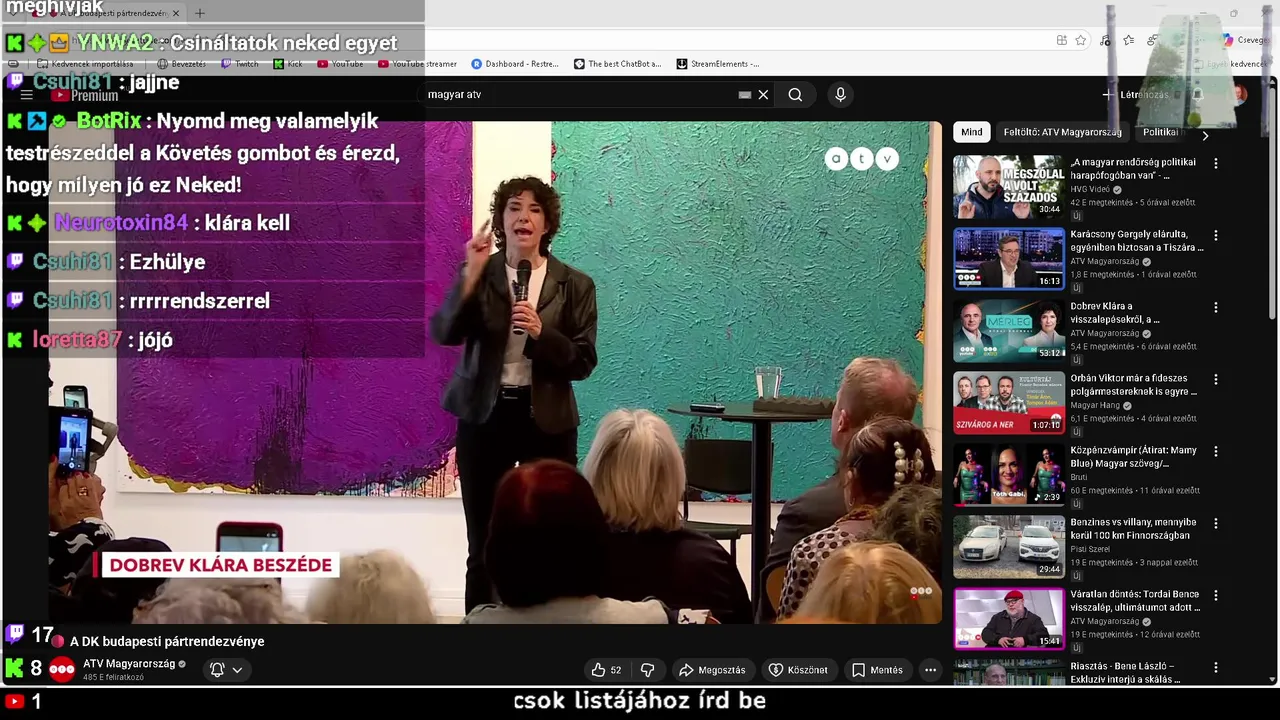Open 'Orbán Viktor már a fideszes' thumbnail

tap(1008, 403)
